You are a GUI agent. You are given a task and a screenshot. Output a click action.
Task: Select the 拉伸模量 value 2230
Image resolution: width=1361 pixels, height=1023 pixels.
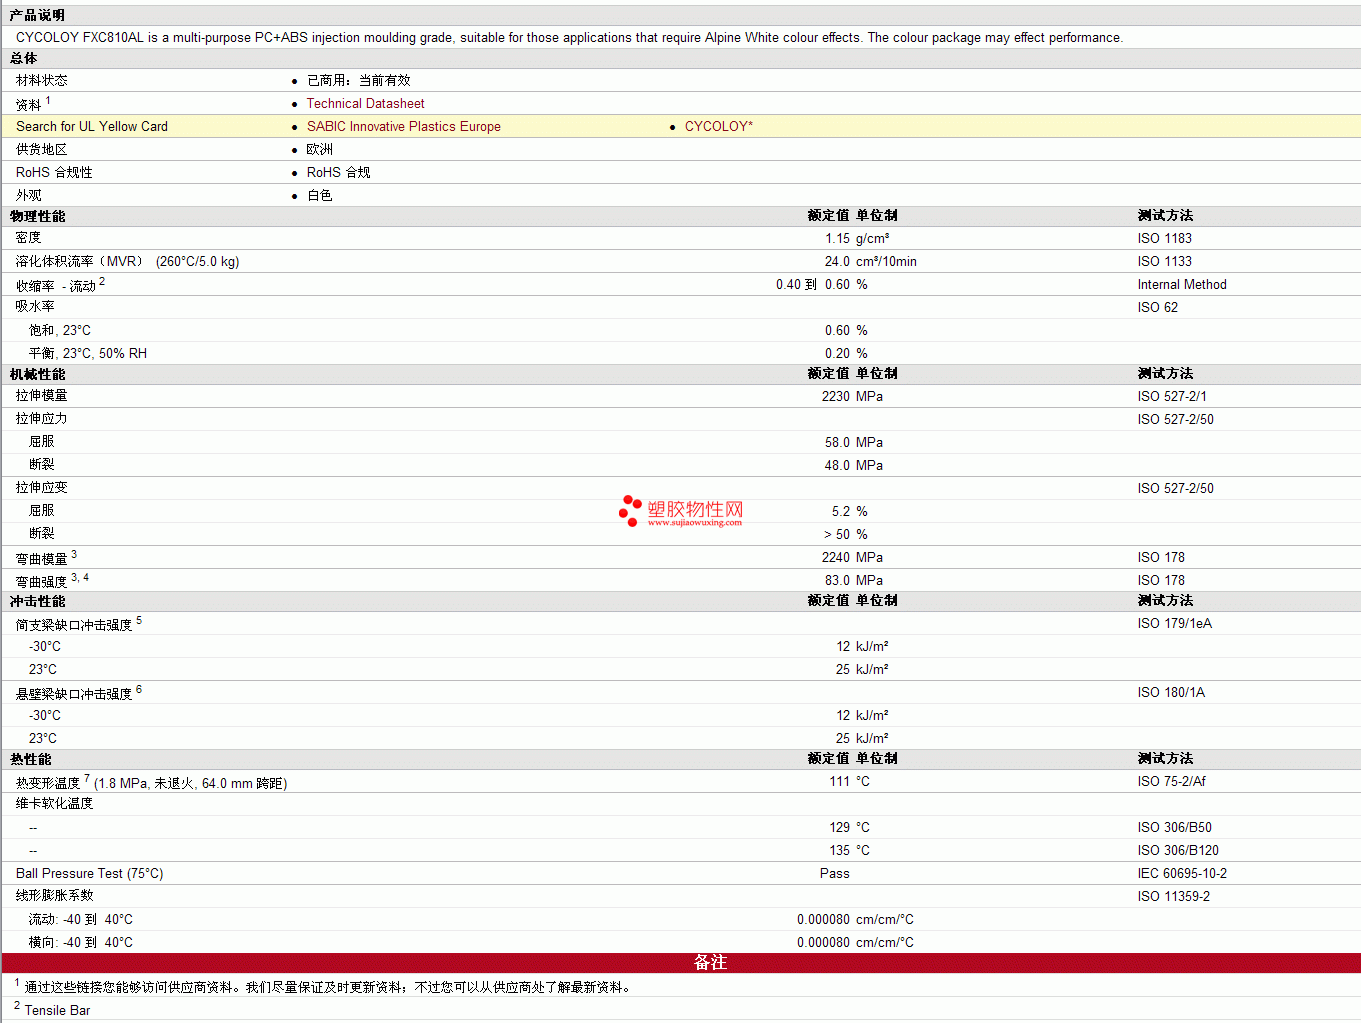(836, 397)
